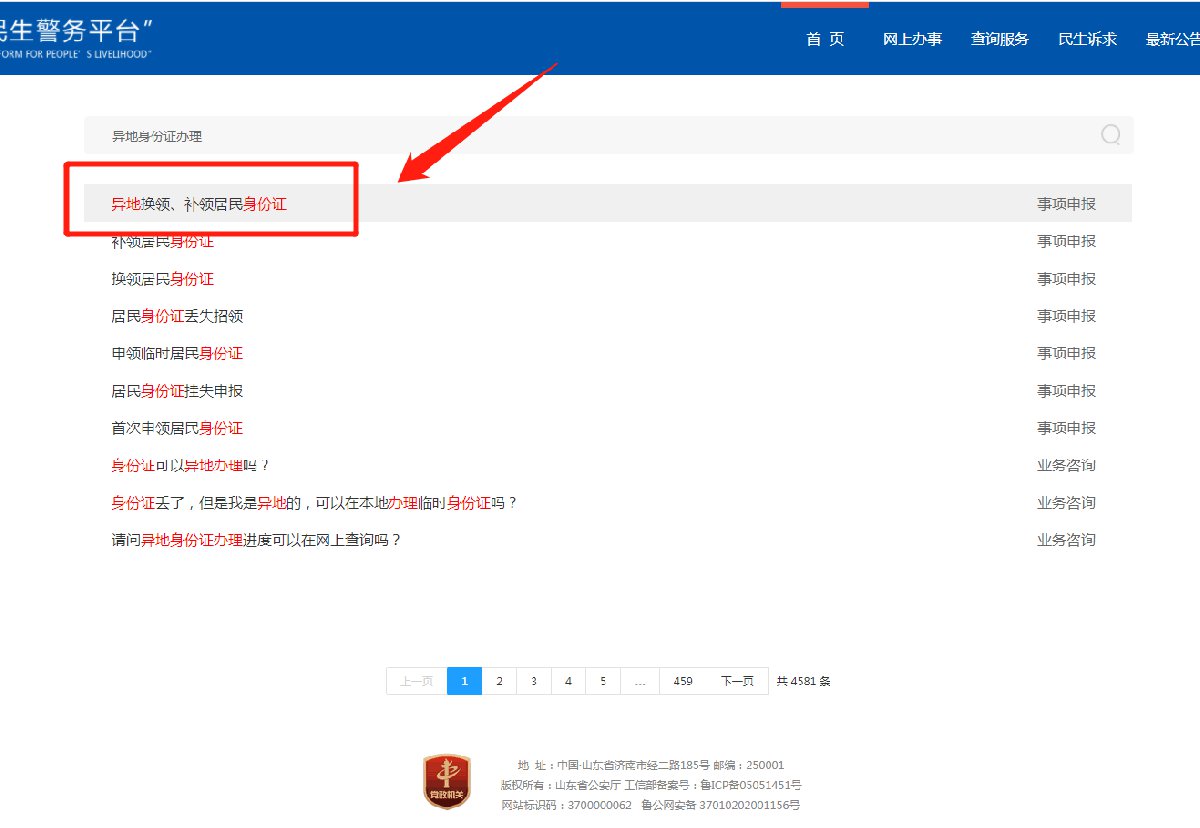Click the 居民身份证挂失申报 link
1200x828 pixels.
(x=177, y=391)
